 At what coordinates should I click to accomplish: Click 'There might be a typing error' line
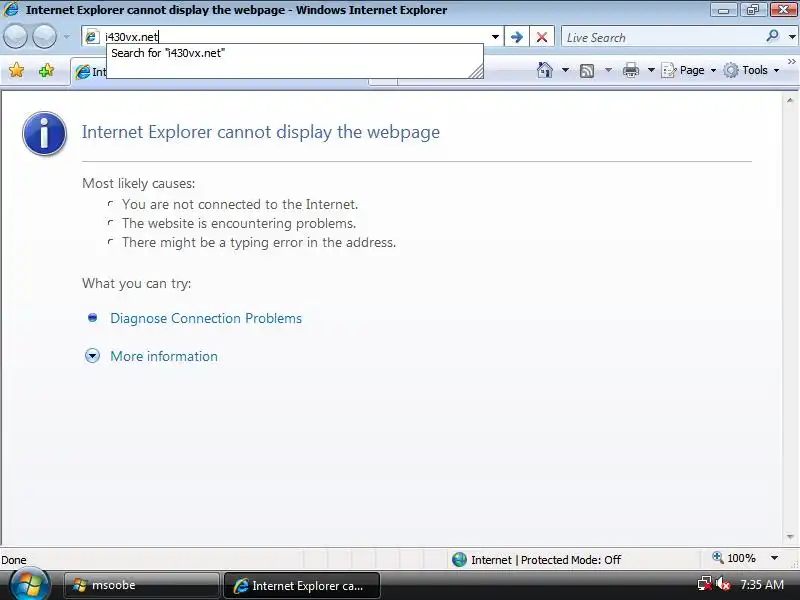pos(259,242)
